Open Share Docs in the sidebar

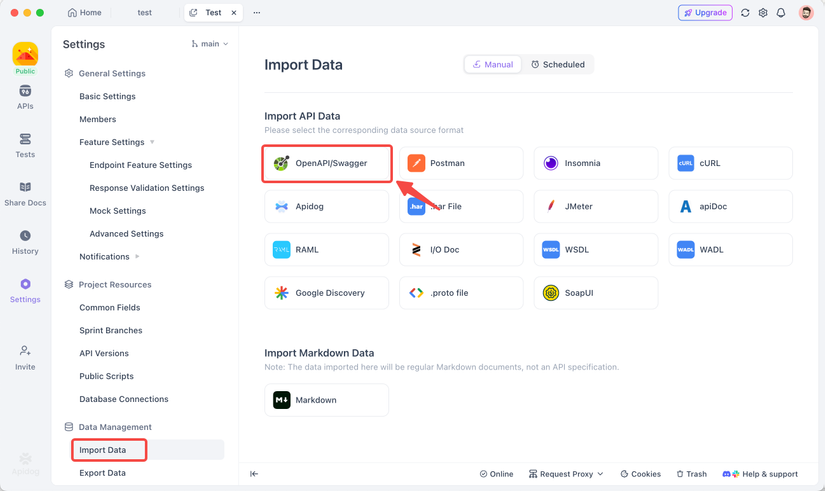coord(25,194)
